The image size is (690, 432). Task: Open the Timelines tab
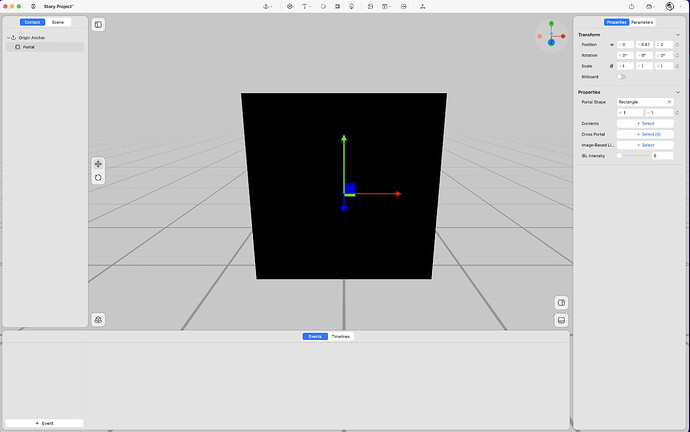tap(341, 337)
